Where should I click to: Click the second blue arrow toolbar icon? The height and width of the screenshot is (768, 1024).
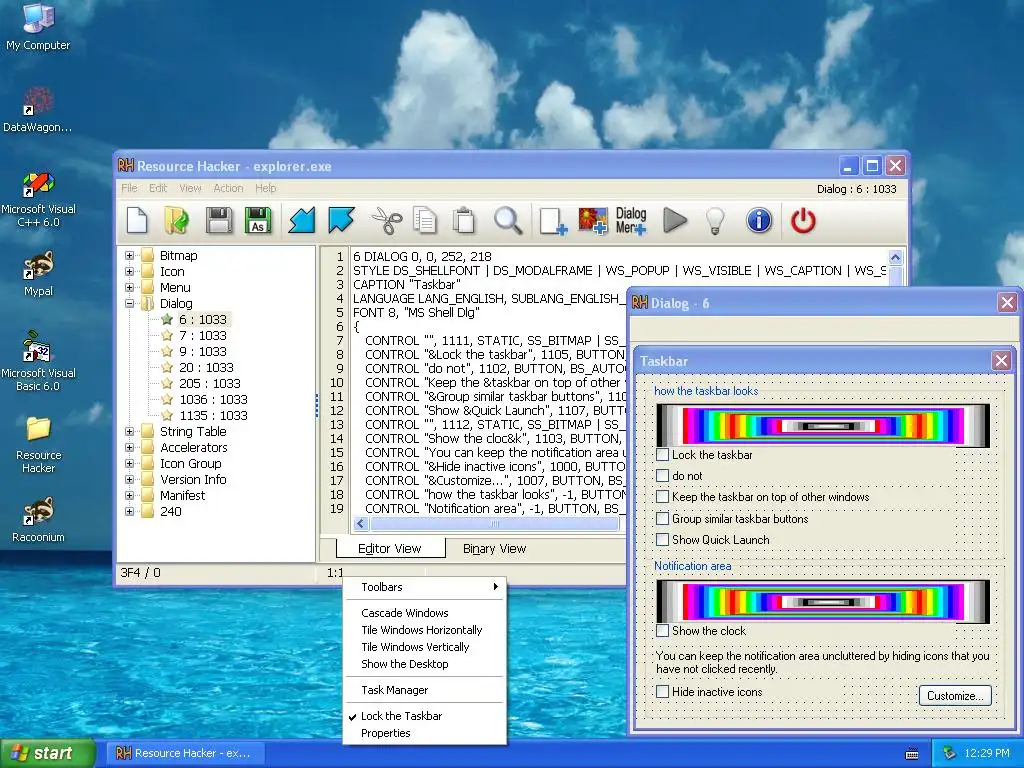tap(342, 220)
